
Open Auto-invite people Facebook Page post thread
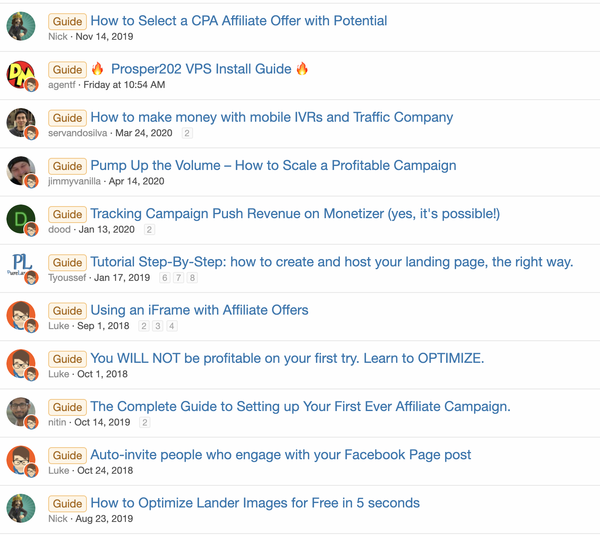[x=280, y=455]
